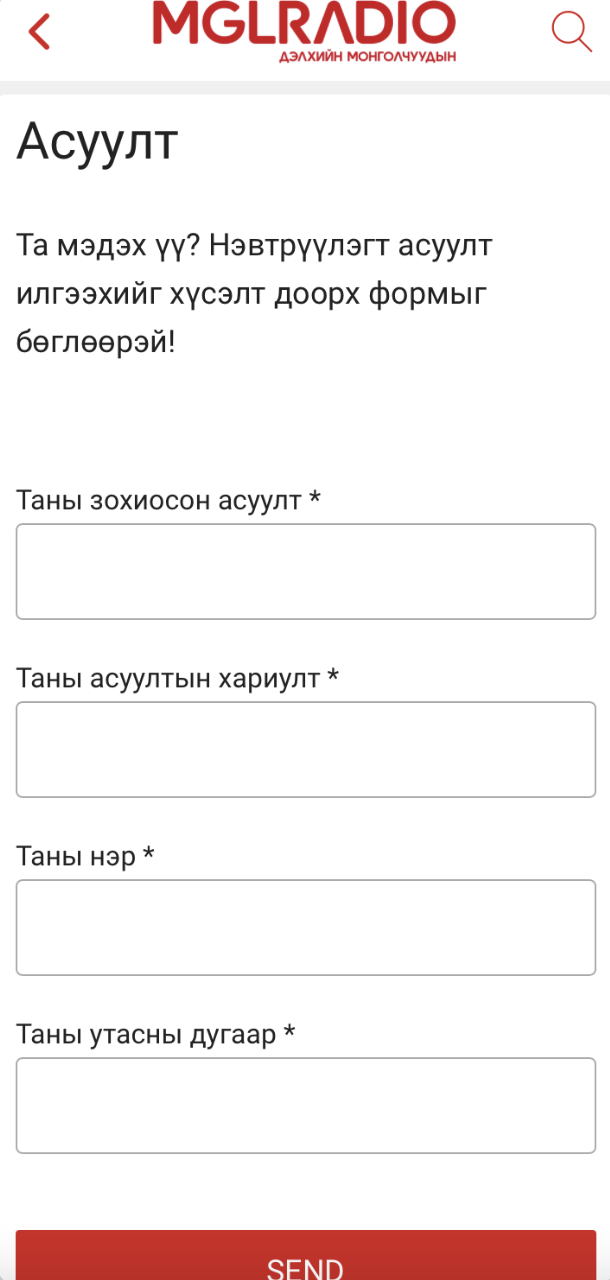Focus the 'Таны утасны дугаар' phone field

[305, 1105]
